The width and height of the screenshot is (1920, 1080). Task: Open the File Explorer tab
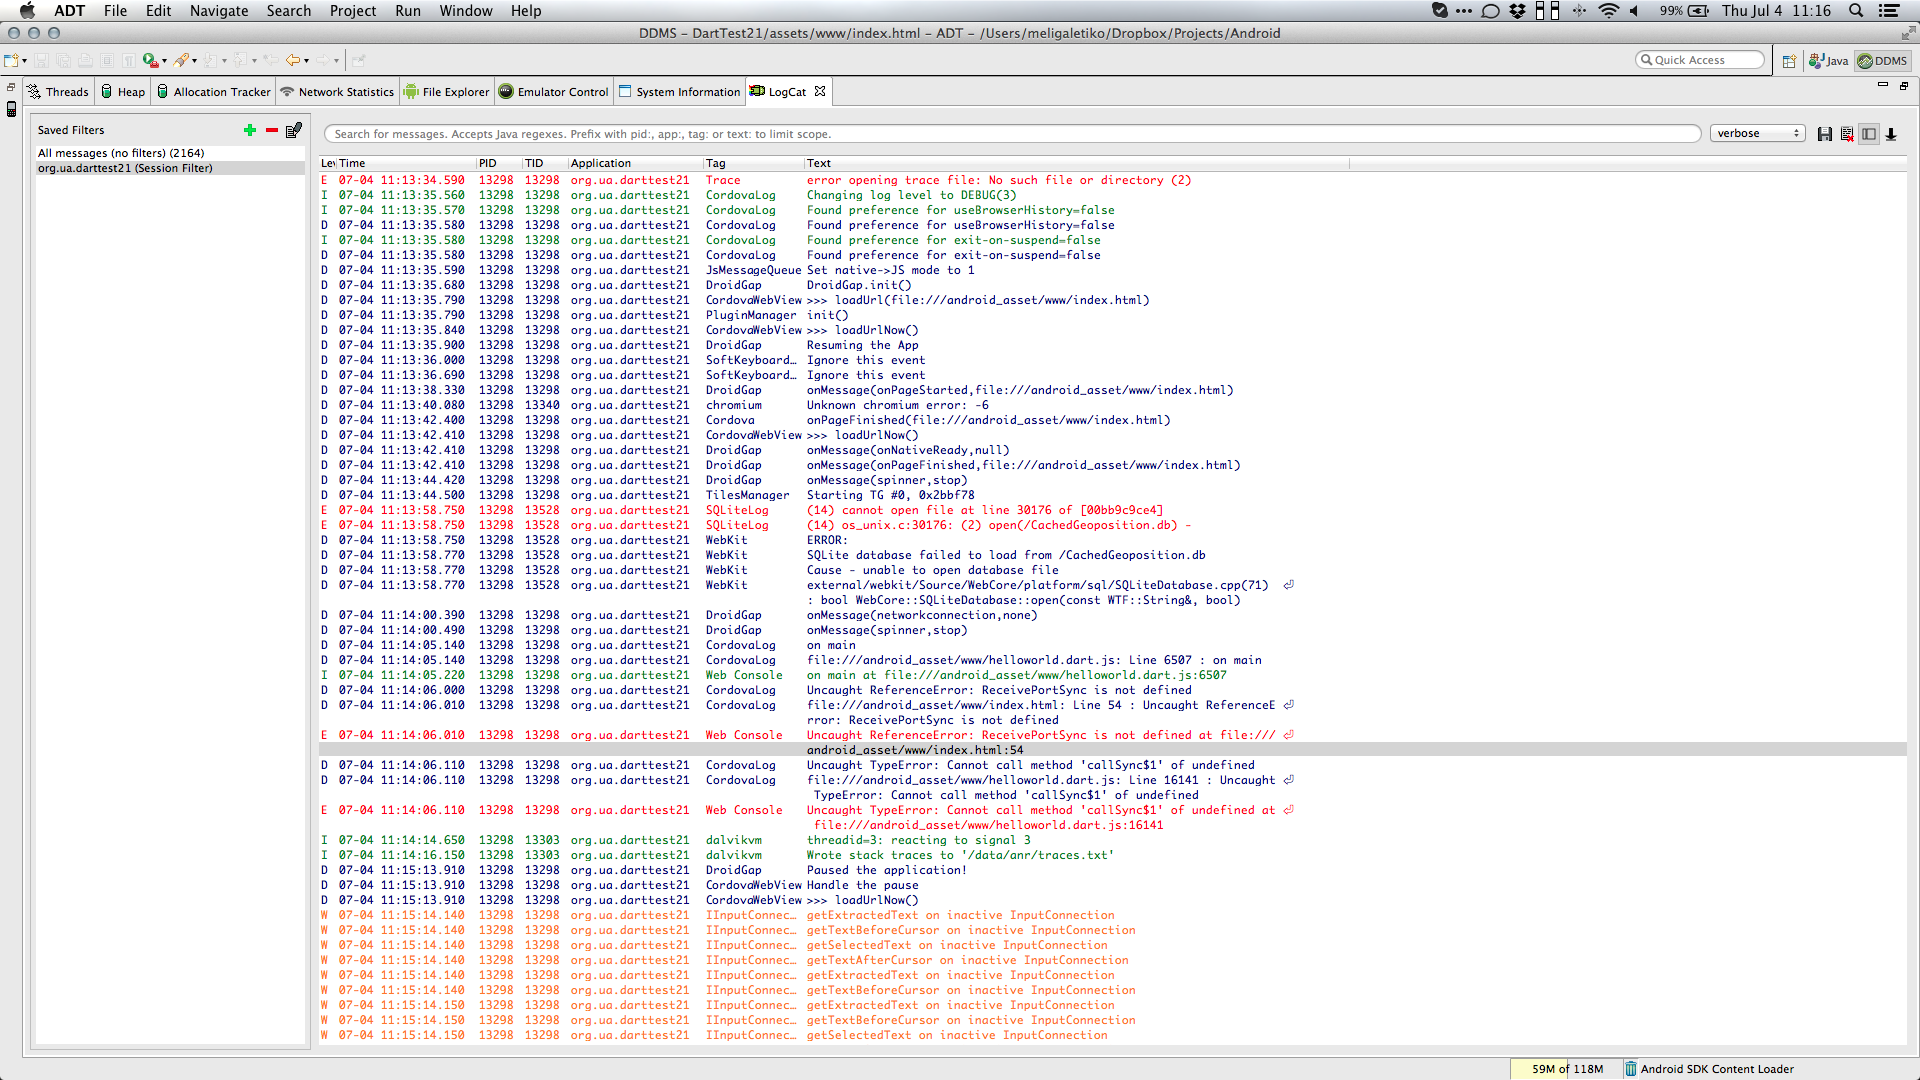(x=447, y=92)
